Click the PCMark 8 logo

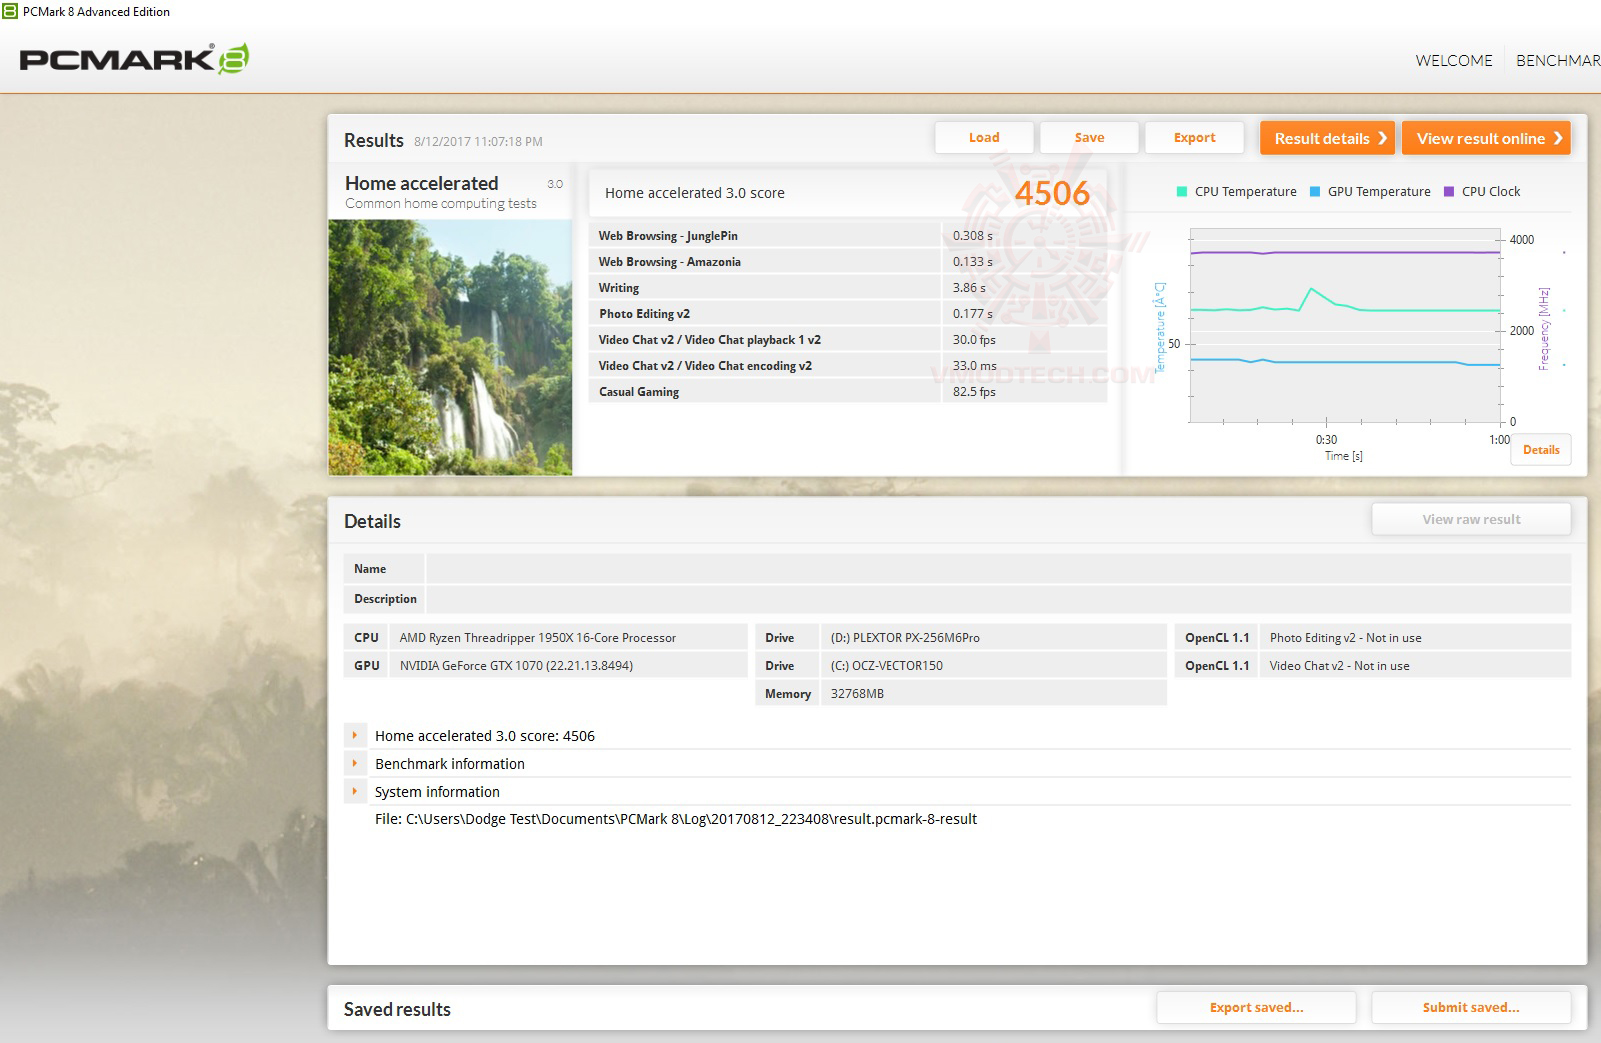pyautogui.click(x=134, y=59)
